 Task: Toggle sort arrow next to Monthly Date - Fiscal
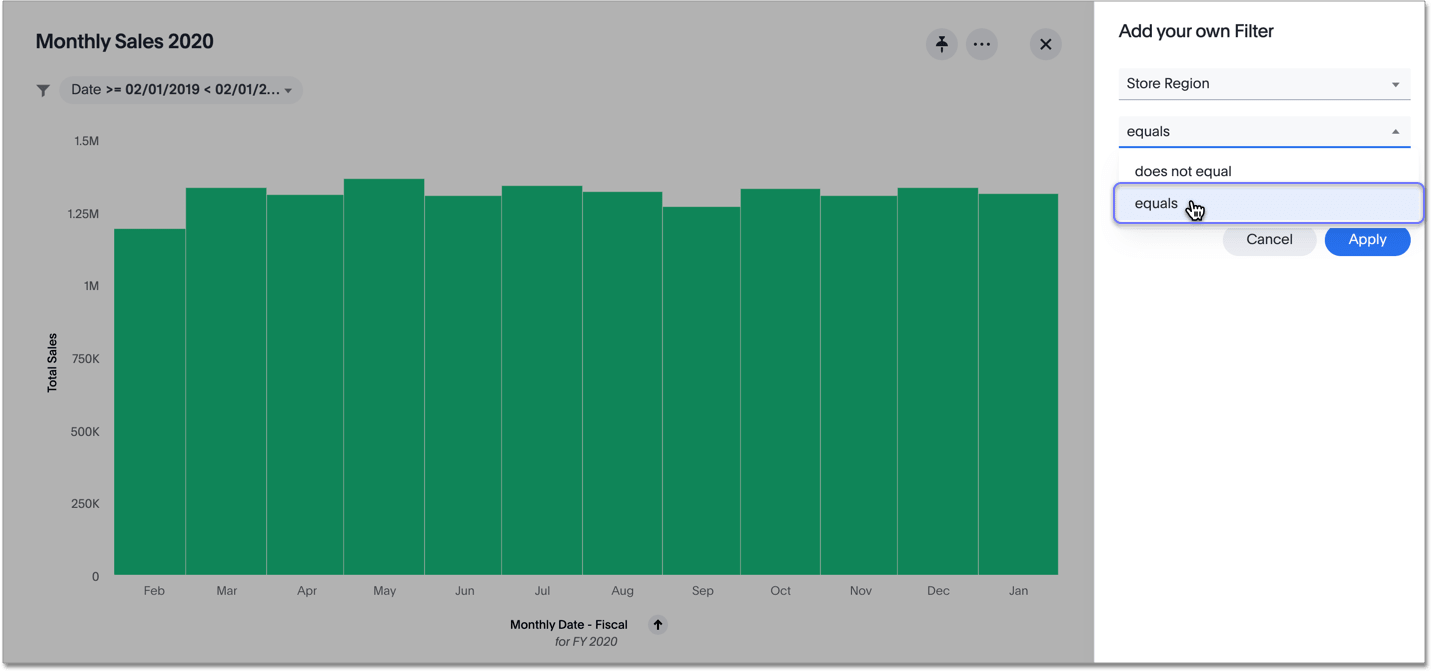click(658, 625)
